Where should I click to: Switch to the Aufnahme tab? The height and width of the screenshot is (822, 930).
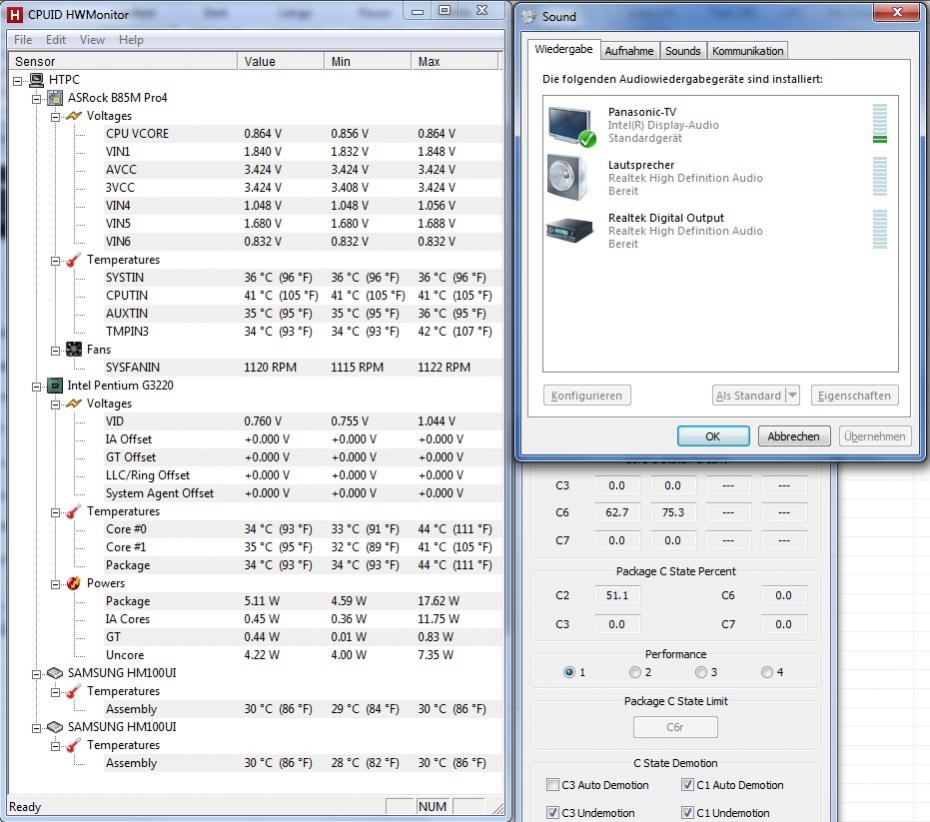coord(629,51)
